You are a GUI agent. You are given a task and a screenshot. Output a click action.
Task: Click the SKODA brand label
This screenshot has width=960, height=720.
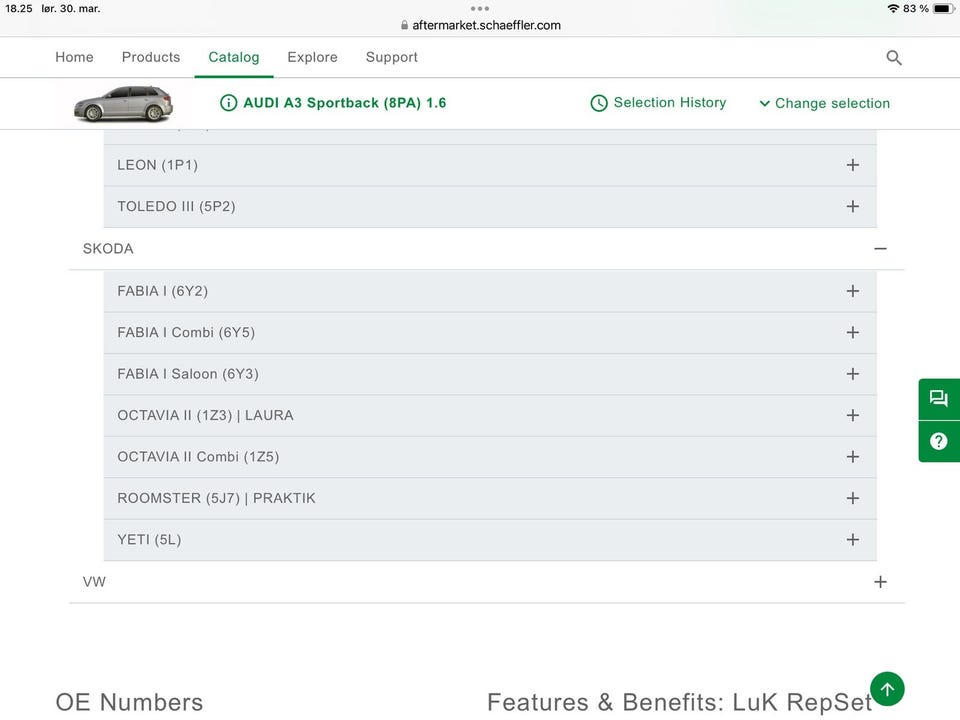(108, 249)
